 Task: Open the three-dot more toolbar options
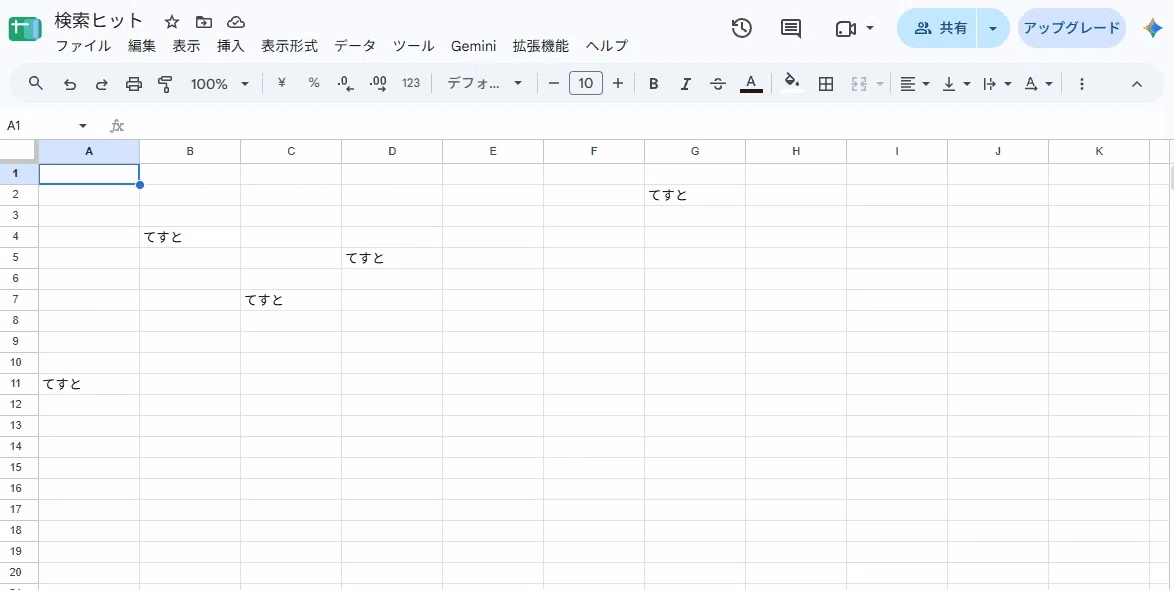(x=1081, y=84)
